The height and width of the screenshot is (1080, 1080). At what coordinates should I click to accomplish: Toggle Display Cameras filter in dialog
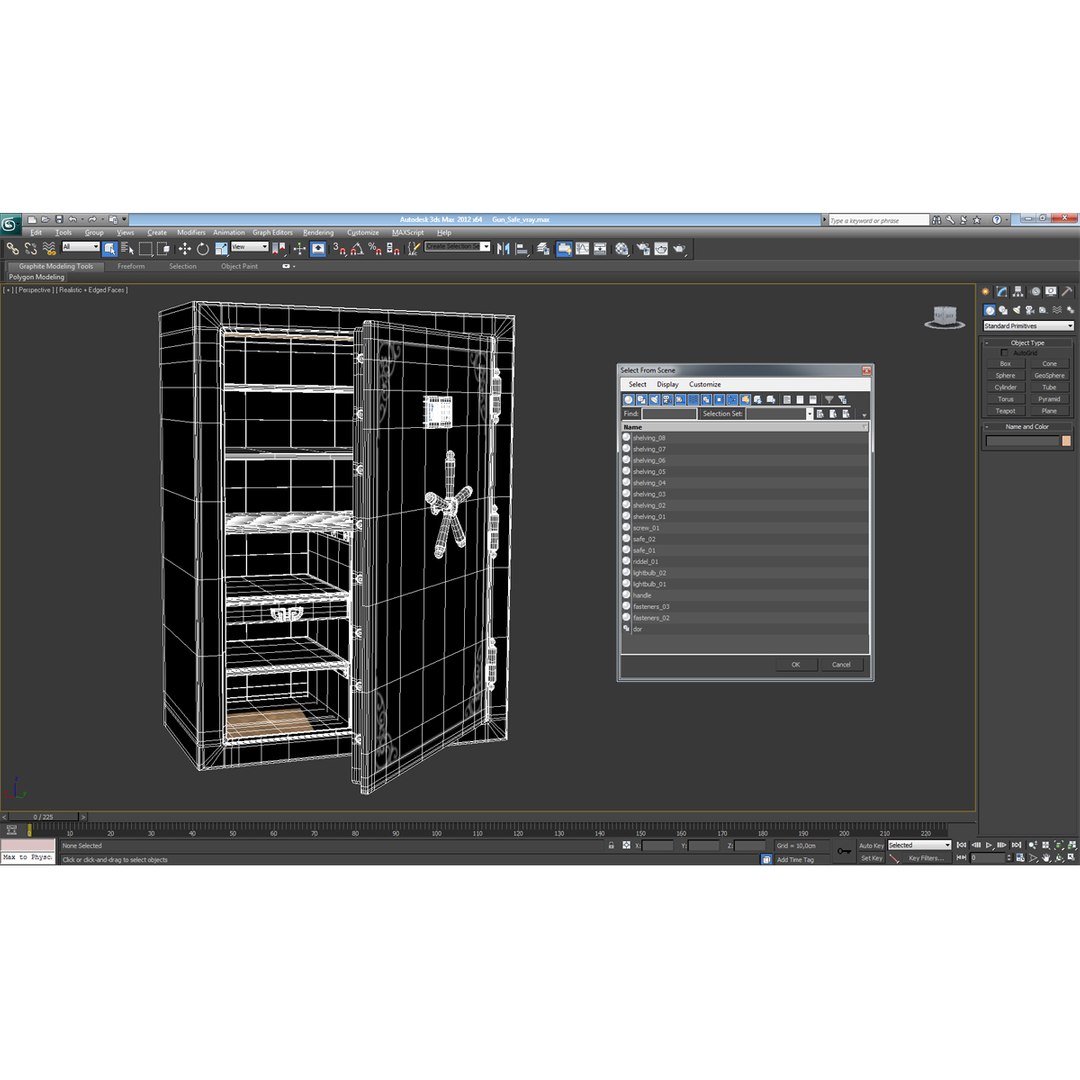point(667,399)
